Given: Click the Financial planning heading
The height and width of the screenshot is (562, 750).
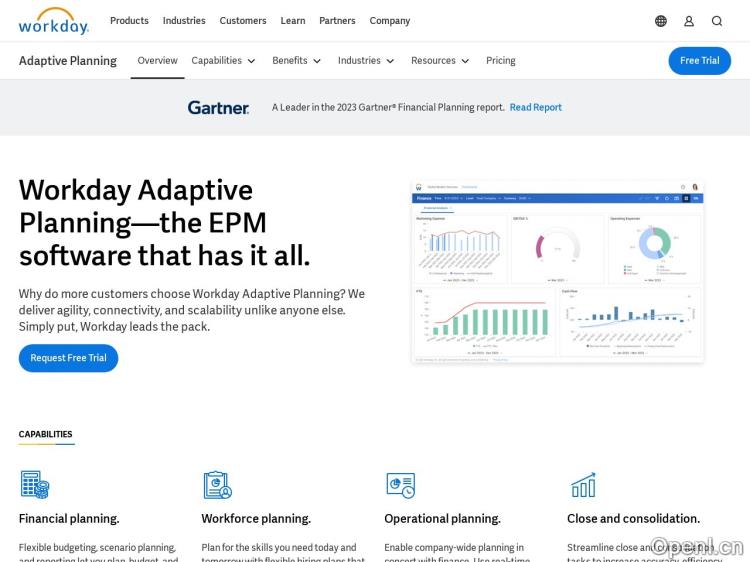Looking at the screenshot, I should pos(69,519).
